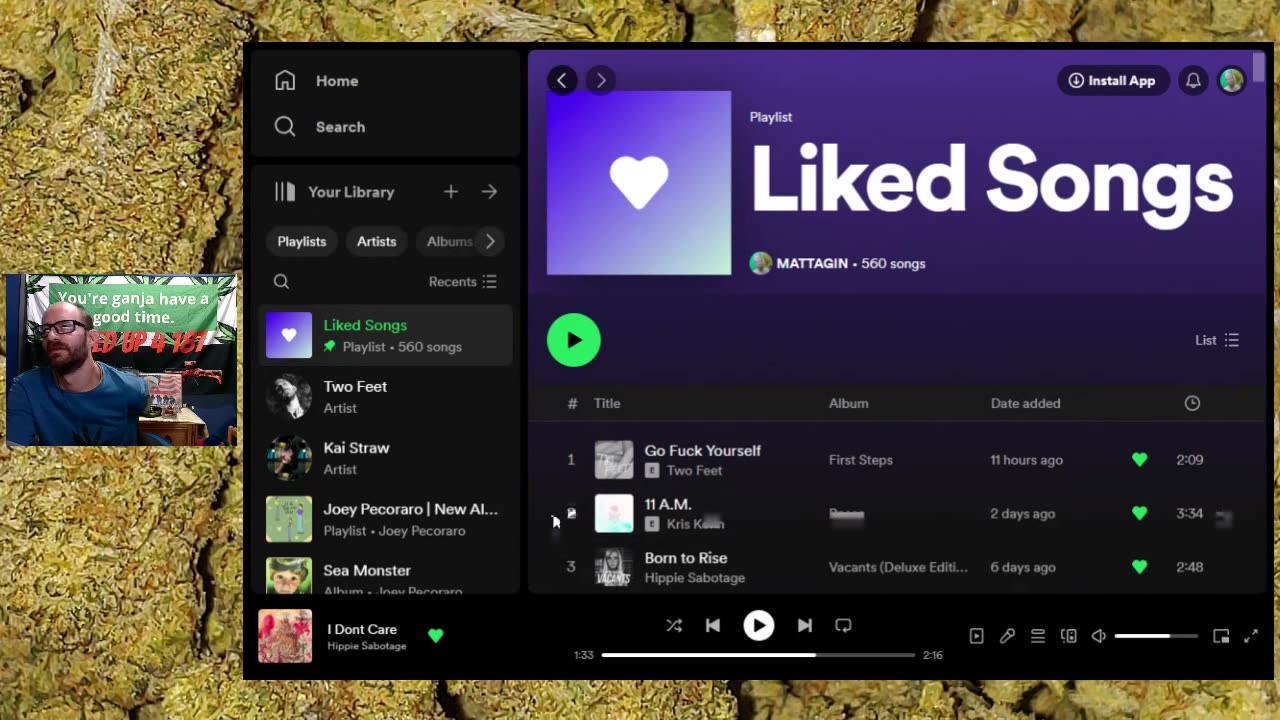The width and height of the screenshot is (1280, 720).
Task: Collapse Your Library icon
Action: point(285,192)
